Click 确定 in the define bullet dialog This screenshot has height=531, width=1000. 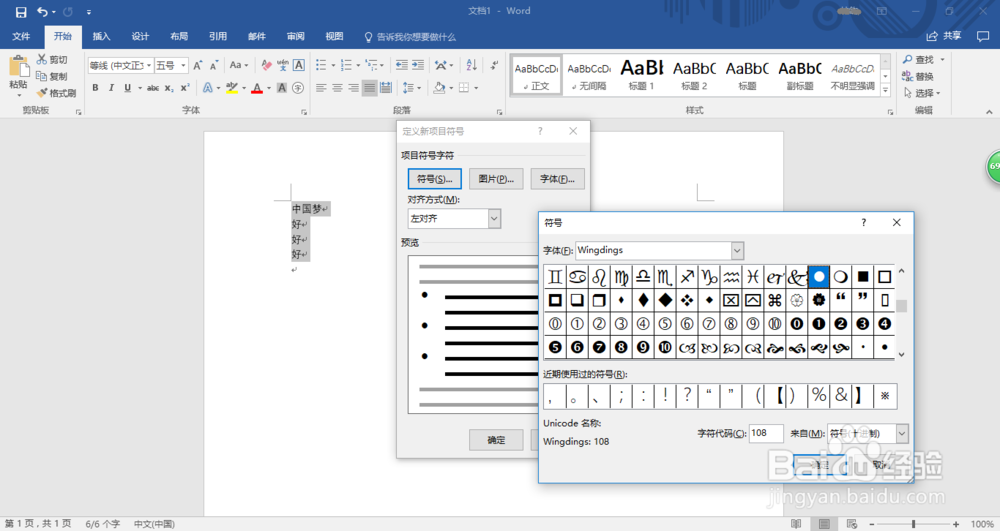[496, 440]
